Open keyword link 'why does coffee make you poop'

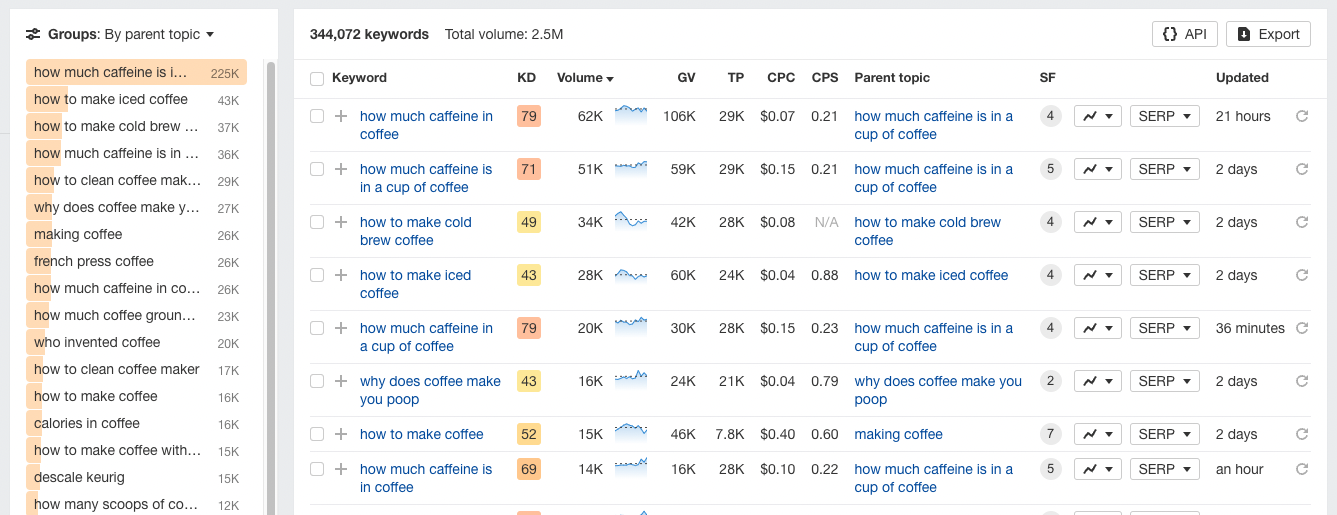tap(430, 390)
